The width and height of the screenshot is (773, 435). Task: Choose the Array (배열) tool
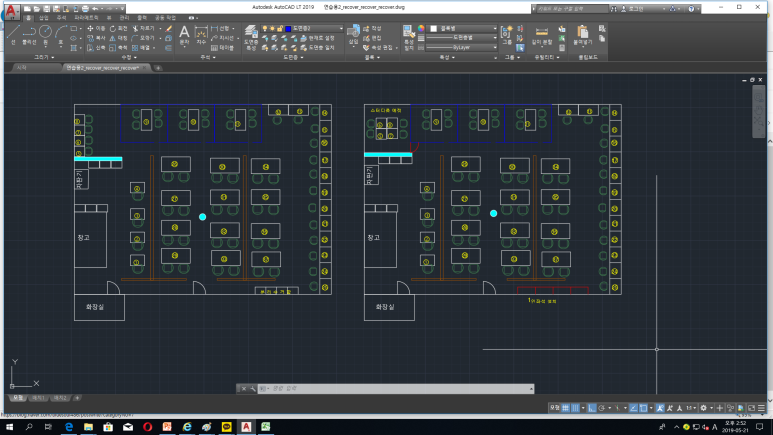141,48
